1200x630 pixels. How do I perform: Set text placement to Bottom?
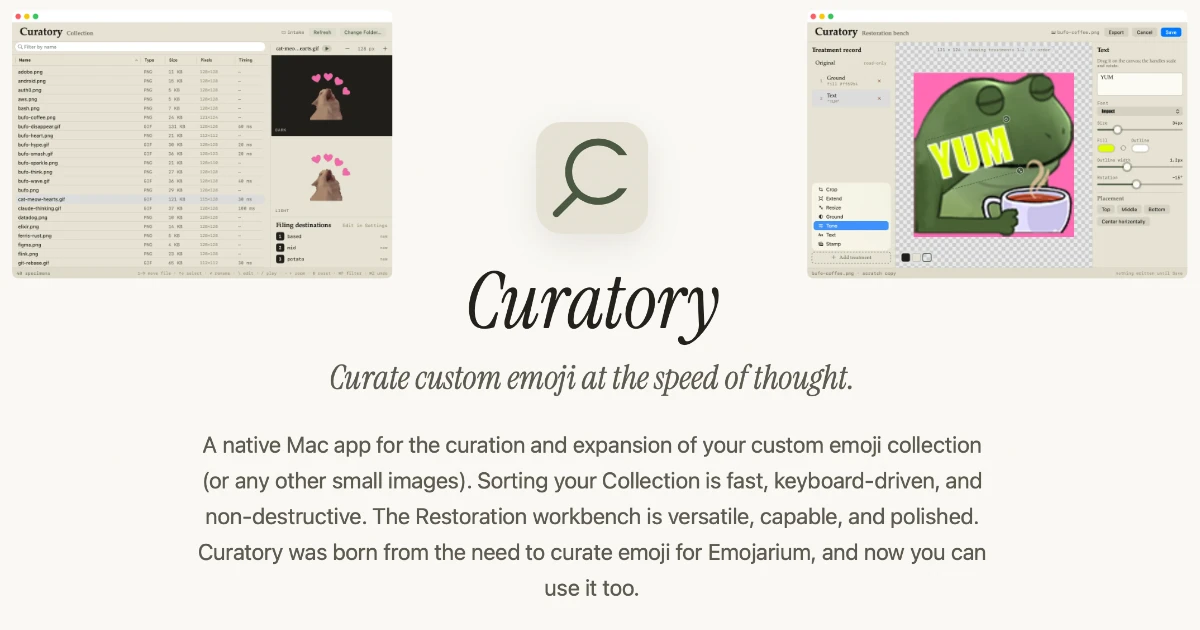pyautogui.click(x=1157, y=209)
